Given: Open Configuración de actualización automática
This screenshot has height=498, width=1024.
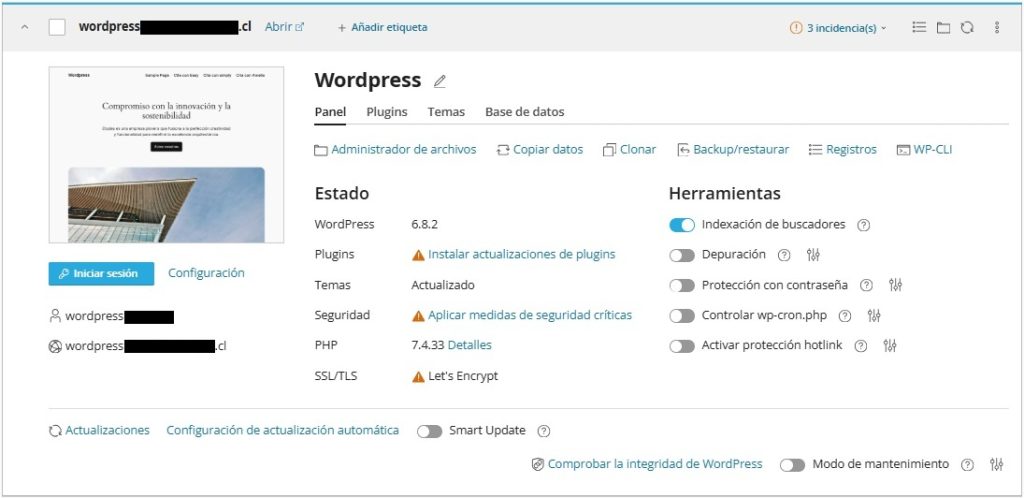Looking at the screenshot, I should coord(282,430).
